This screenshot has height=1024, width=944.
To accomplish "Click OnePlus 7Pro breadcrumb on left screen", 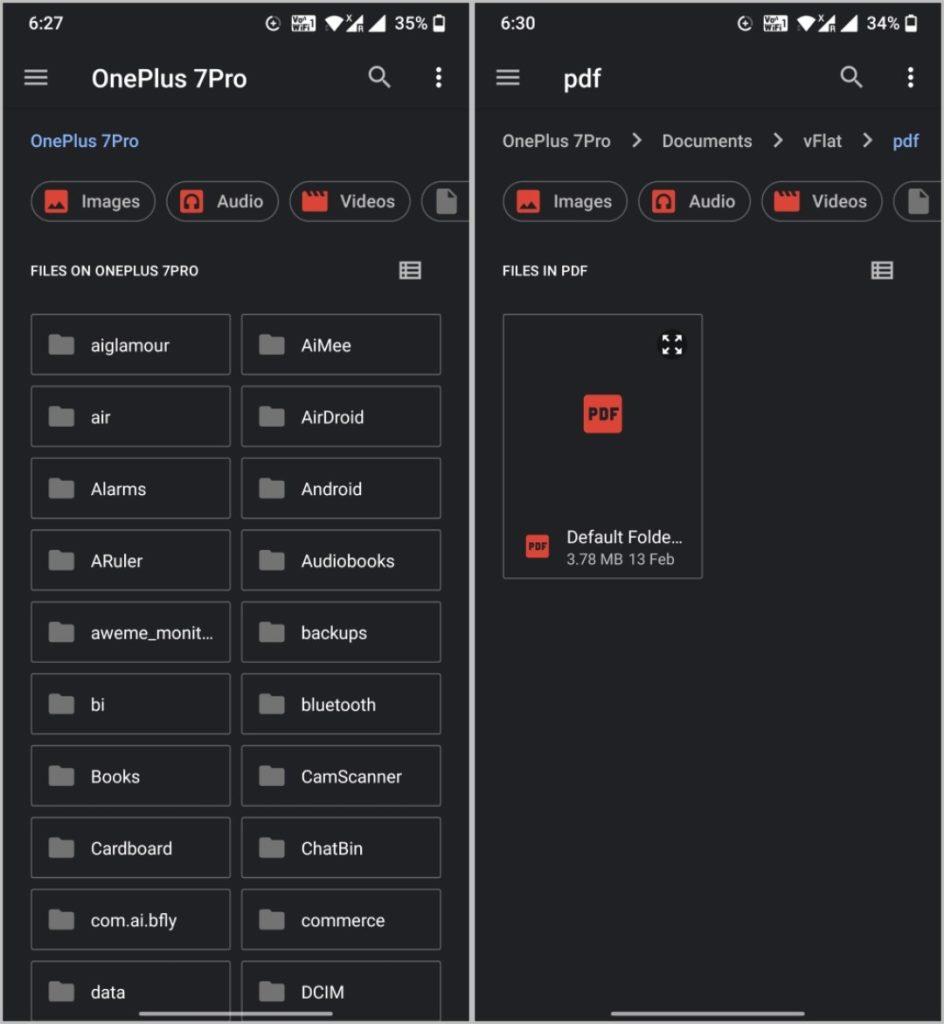I will pyautogui.click(x=85, y=141).
